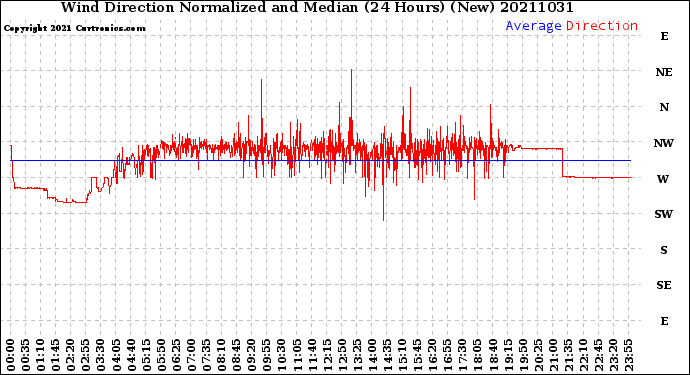Click the 15:10 time label

pos(403,355)
